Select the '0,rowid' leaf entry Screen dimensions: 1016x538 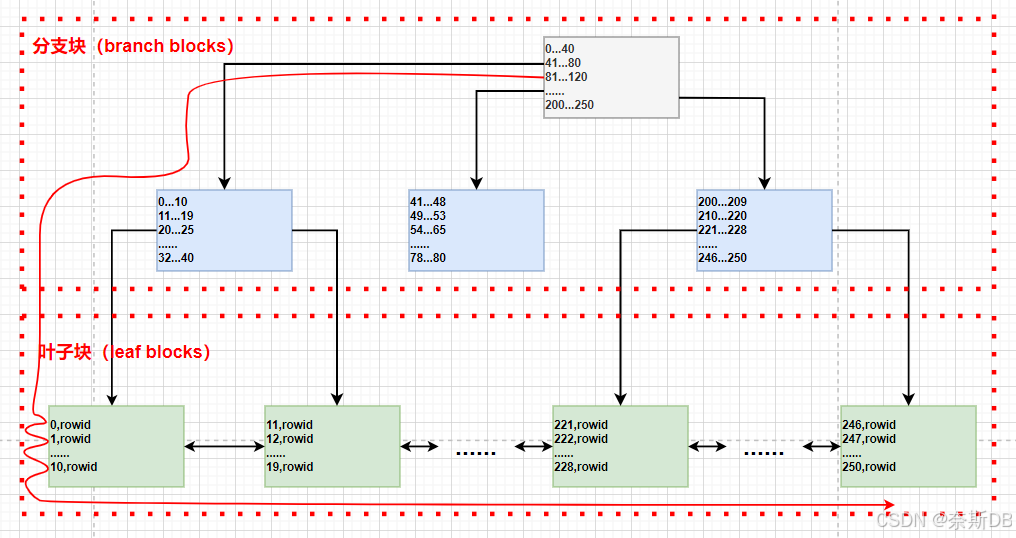tap(71, 425)
